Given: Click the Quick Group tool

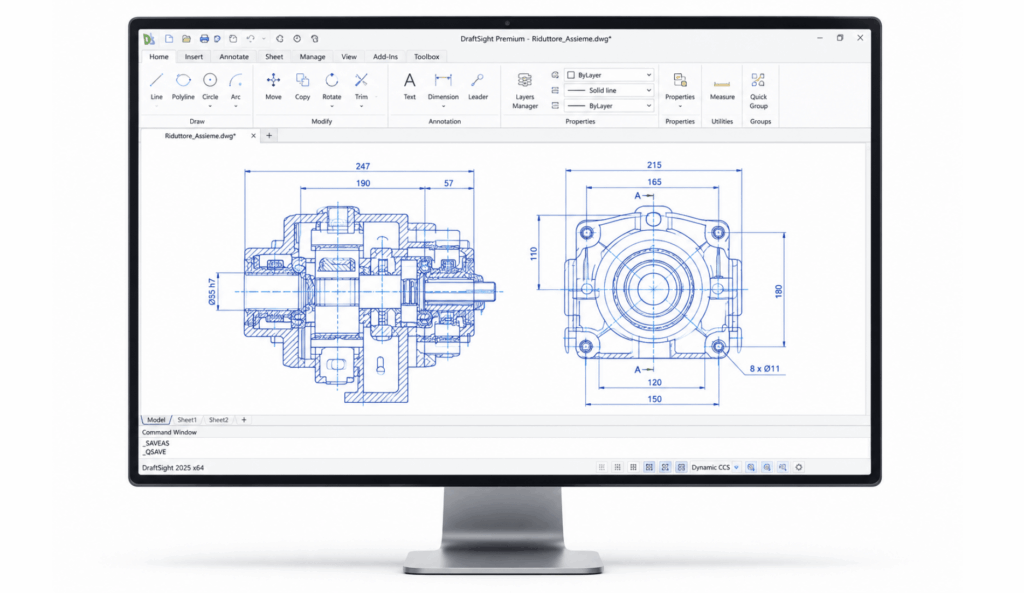Looking at the screenshot, I should click(x=758, y=90).
